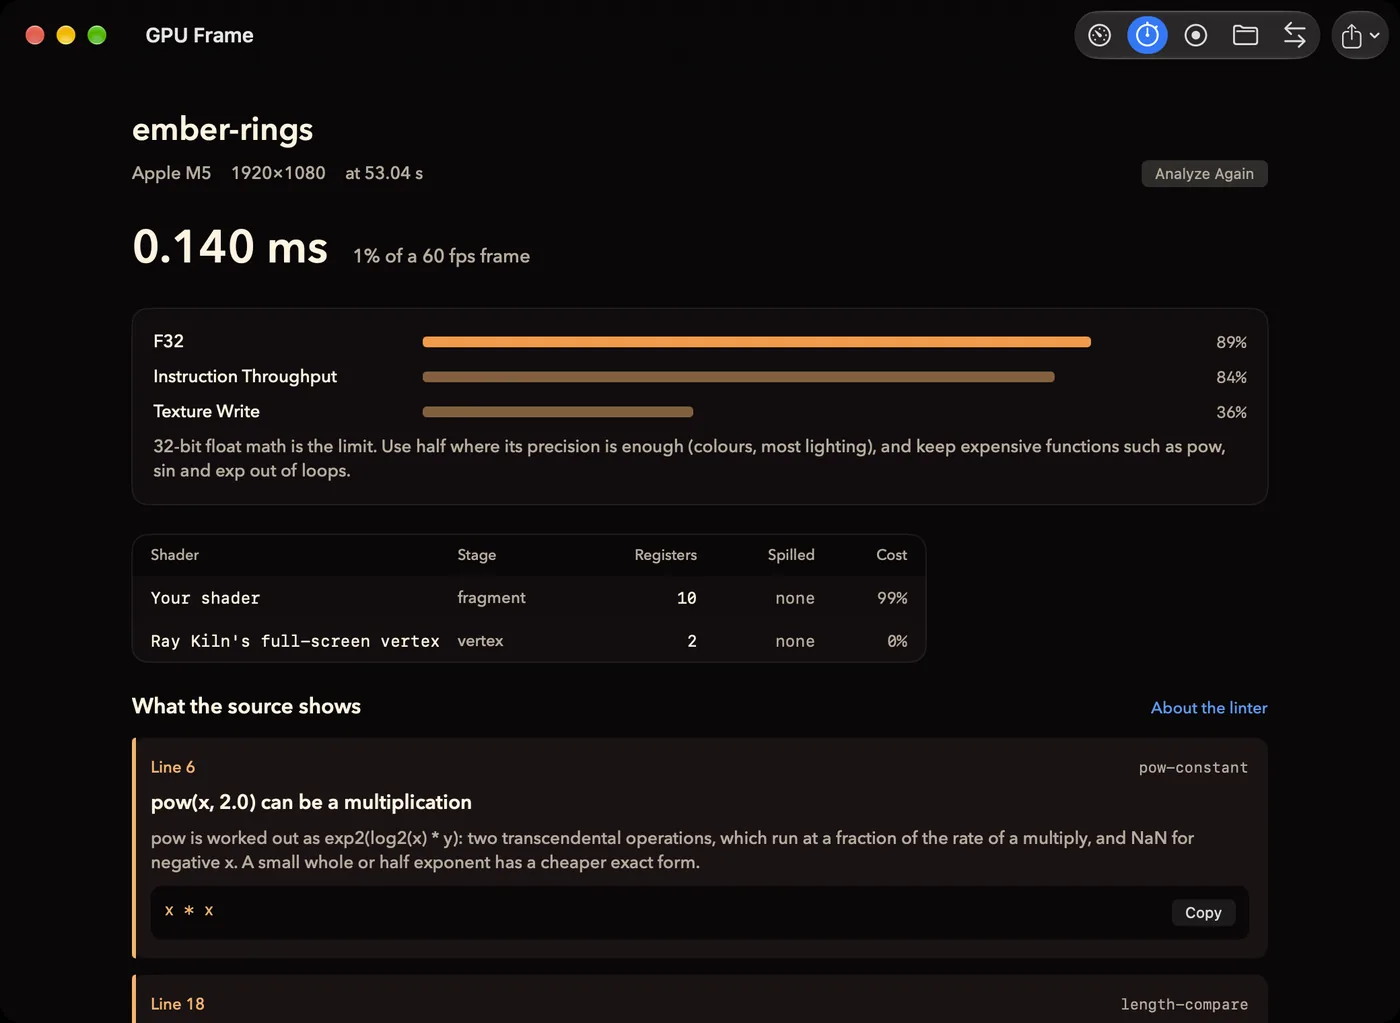Click the Stage column header
The image size is (1400, 1023).
(x=477, y=555)
